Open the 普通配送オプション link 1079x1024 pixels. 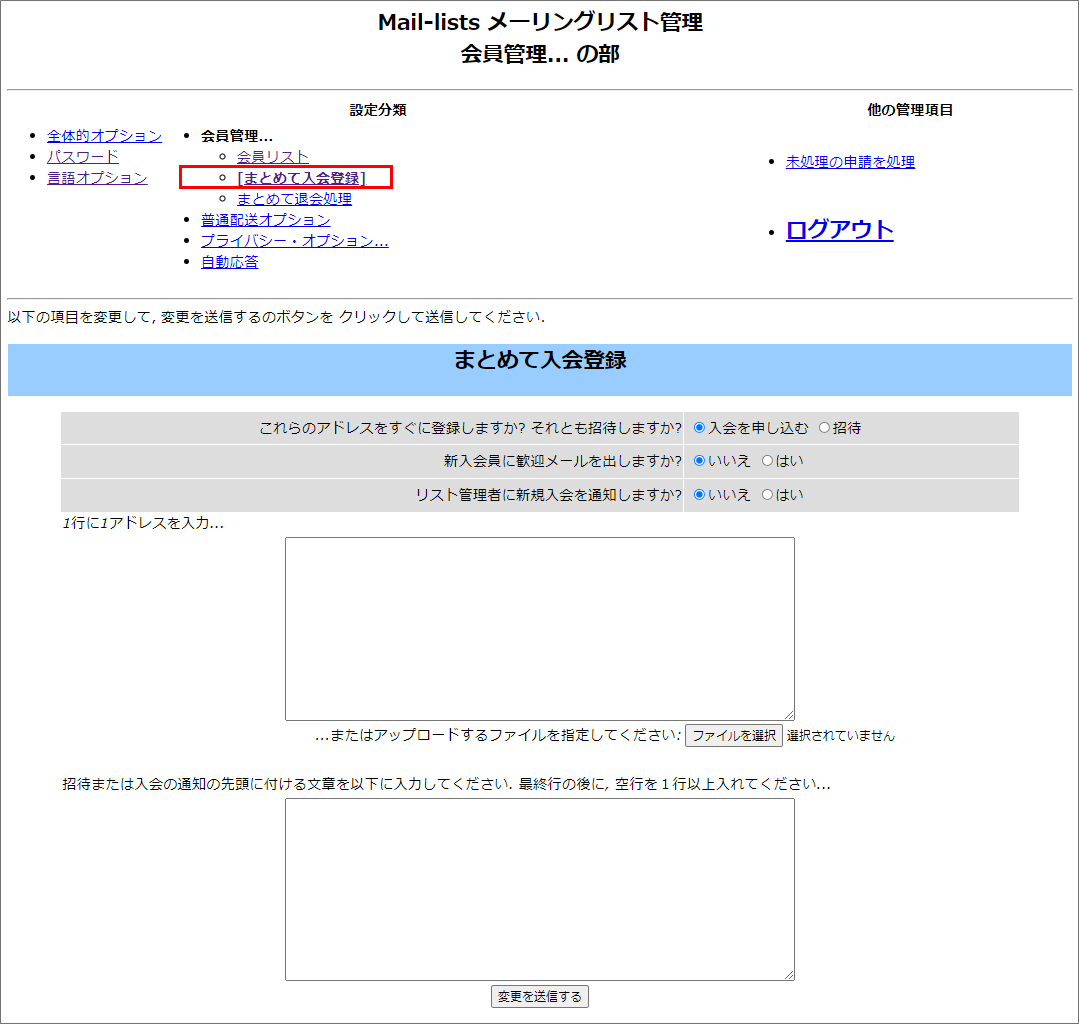click(265, 220)
